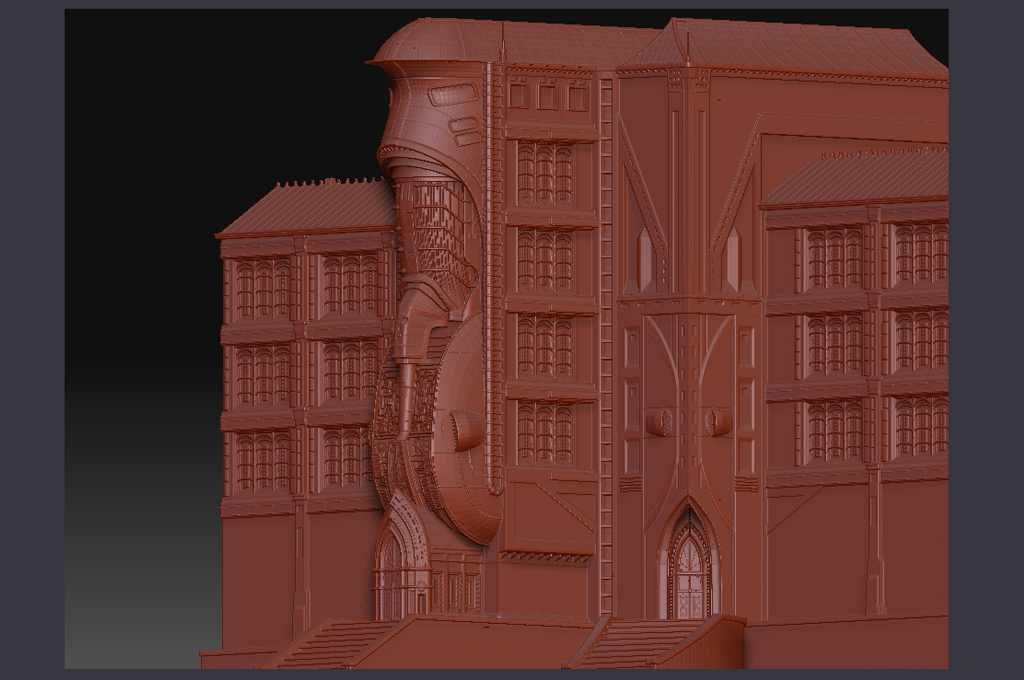This screenshot has width=1024, height=680.
Task: Select the gothic arched door of central tower
Action: coord(689,560)
